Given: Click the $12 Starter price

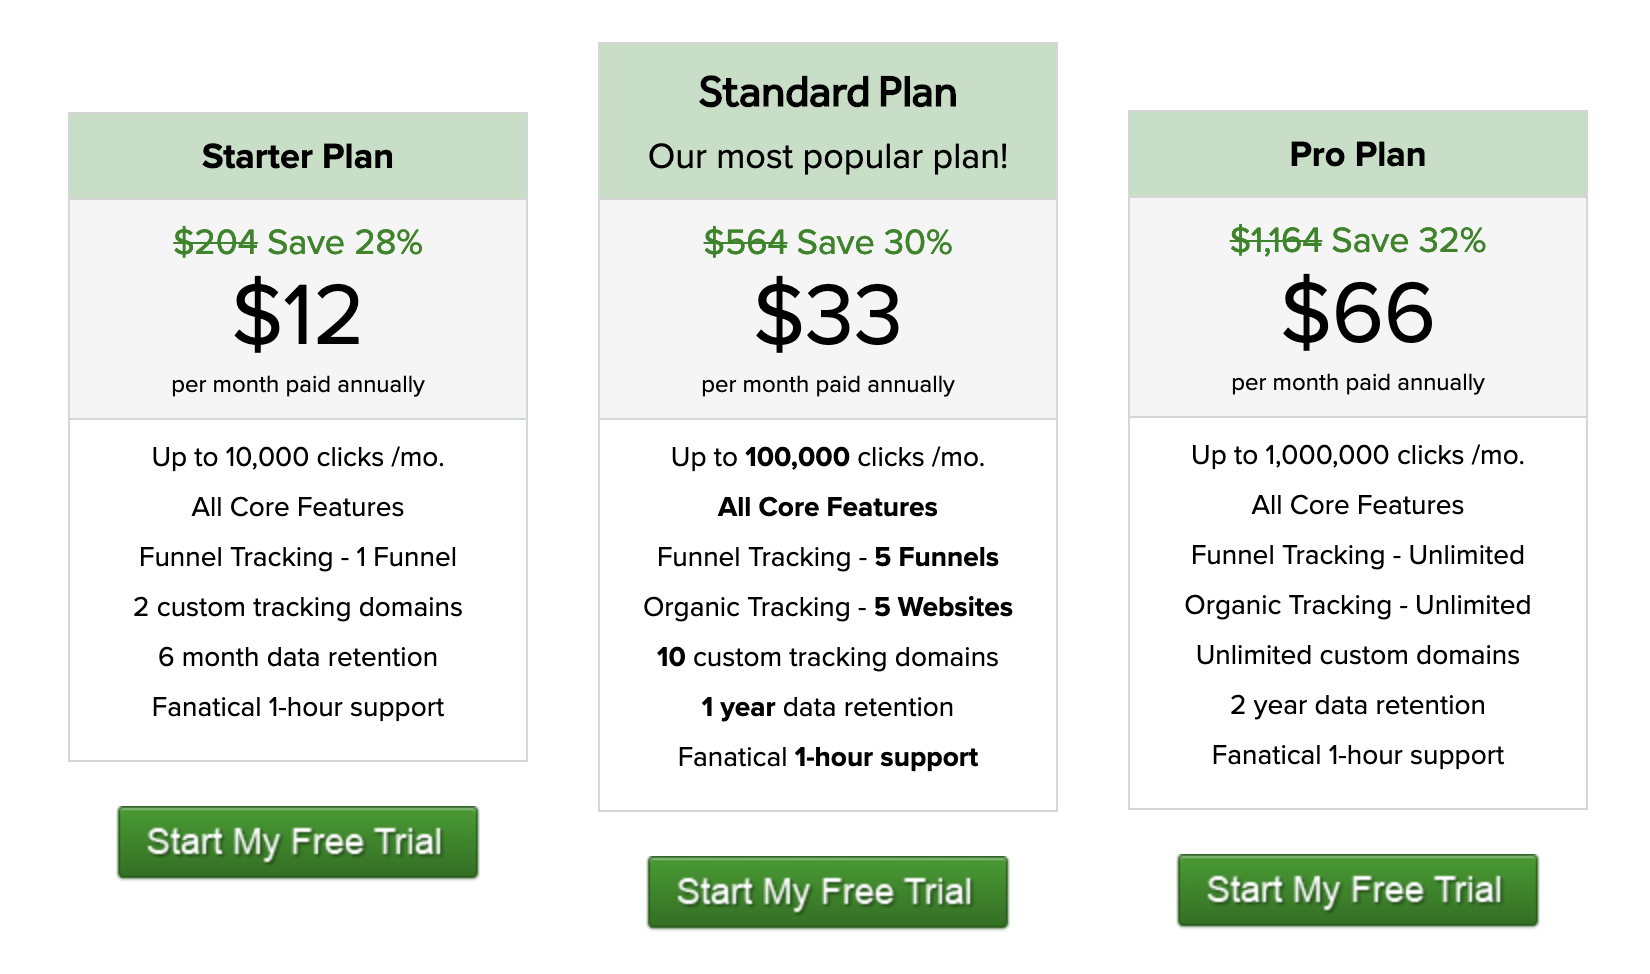Looking at the screenshot, I should 298,314.
